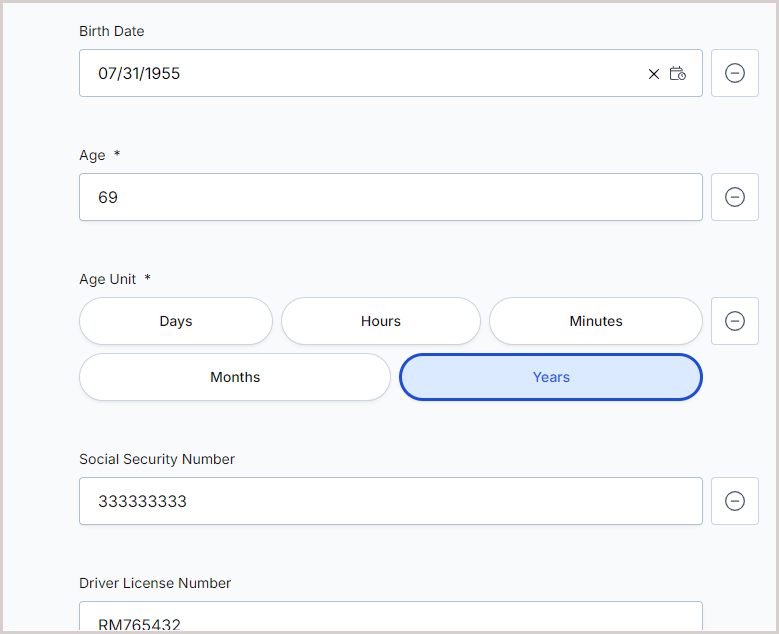Click the Social Security Number label
Image resolution: width=779 pixels, height=634 pixels.
(157, 459)
